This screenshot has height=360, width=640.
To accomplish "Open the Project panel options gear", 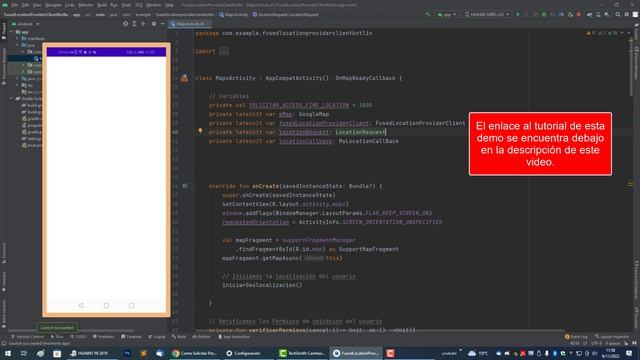I will tap(154, 24).
